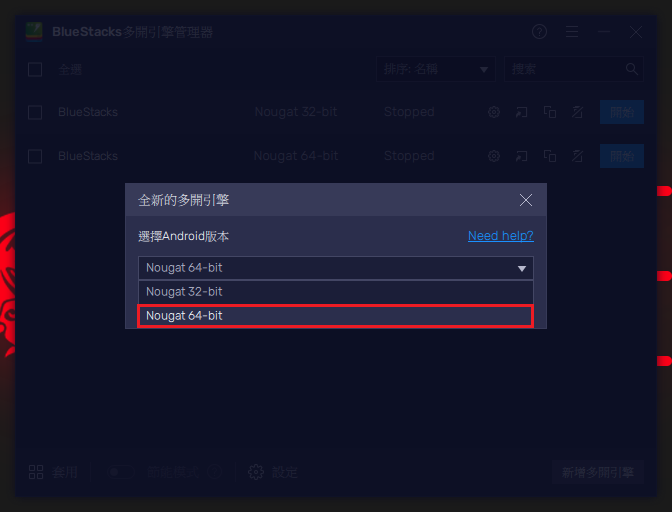Clone the Nougat 64-bit instance
Viewport: 672px width, 512px height.
pos(550,156)
